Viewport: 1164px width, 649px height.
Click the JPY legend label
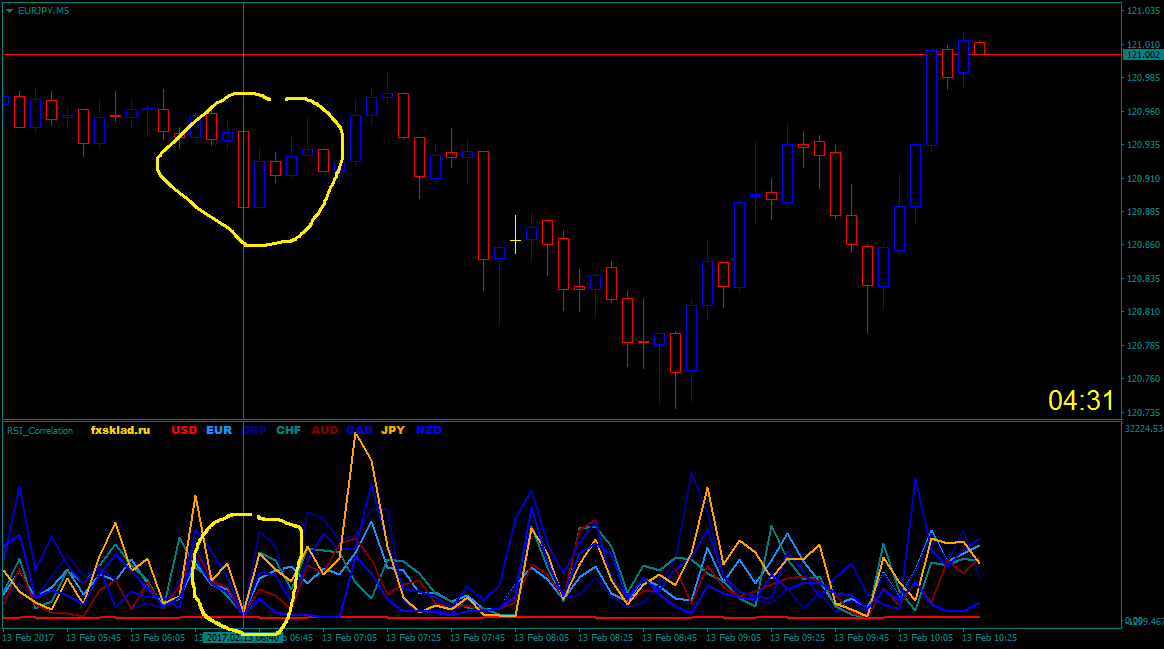393,431
